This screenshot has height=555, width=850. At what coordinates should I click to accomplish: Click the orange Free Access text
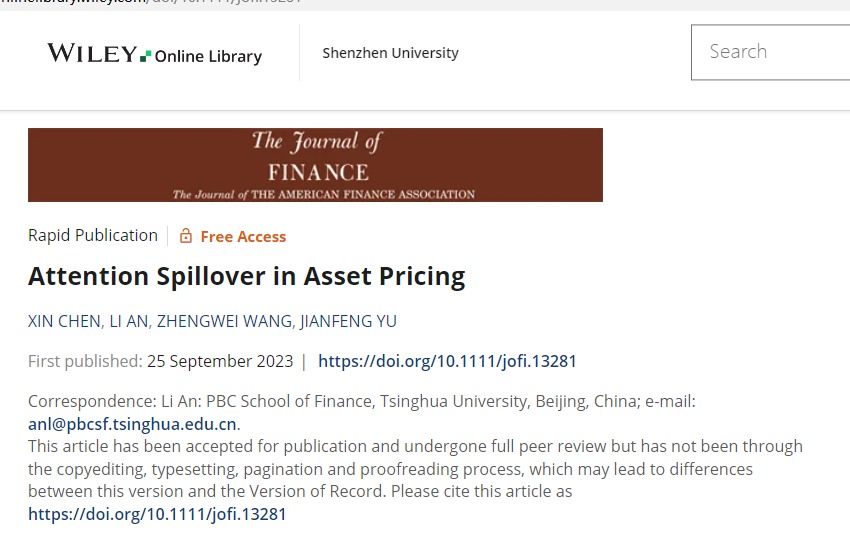[x=243, y=236]
